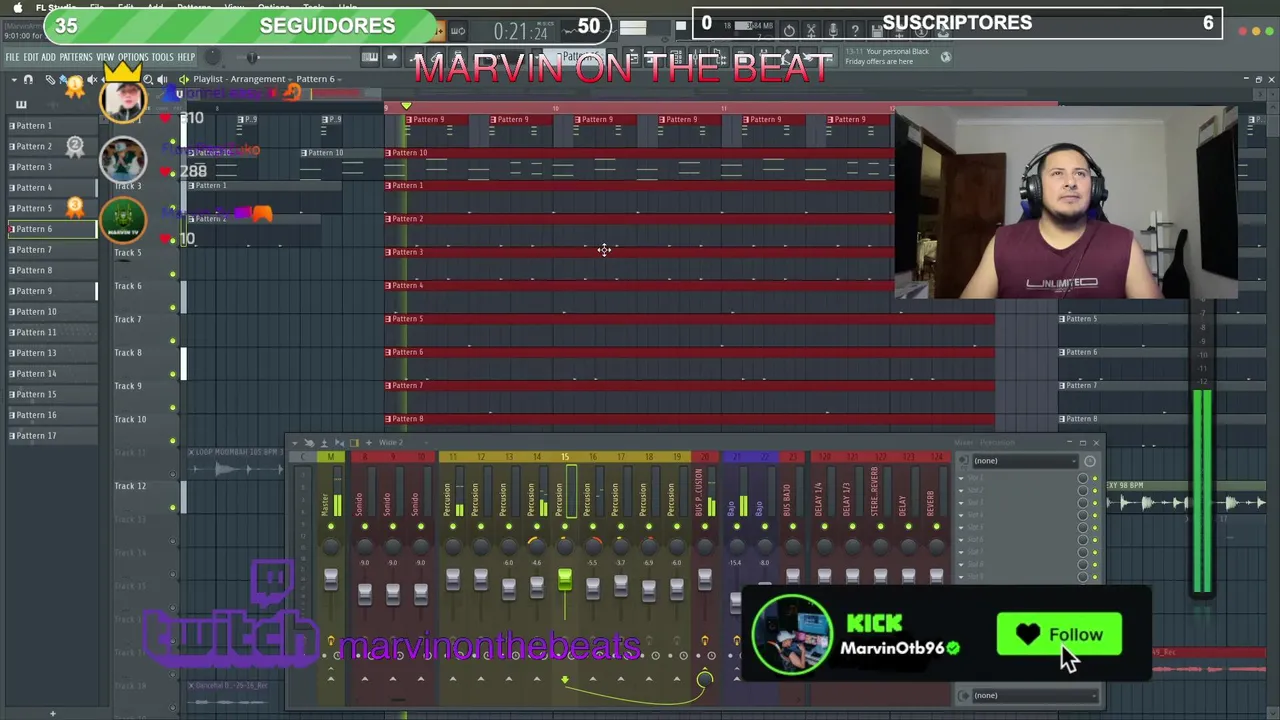Image resolution: width=1280 pixels, height=720 pixels.
Task: Click the save floppy disk icon
Action: (877, 31)
